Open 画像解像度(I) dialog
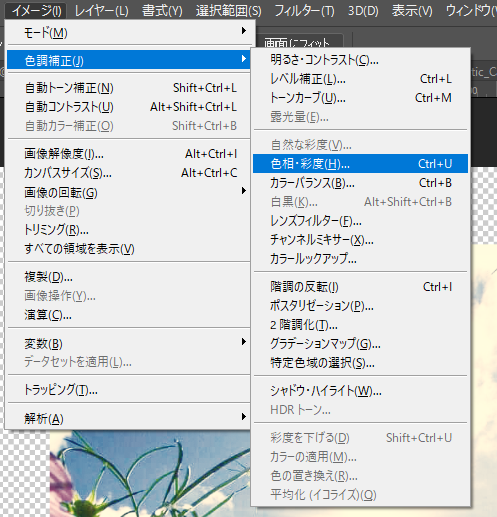Viewport: 497px width, 517px height. tap(128, 154)
